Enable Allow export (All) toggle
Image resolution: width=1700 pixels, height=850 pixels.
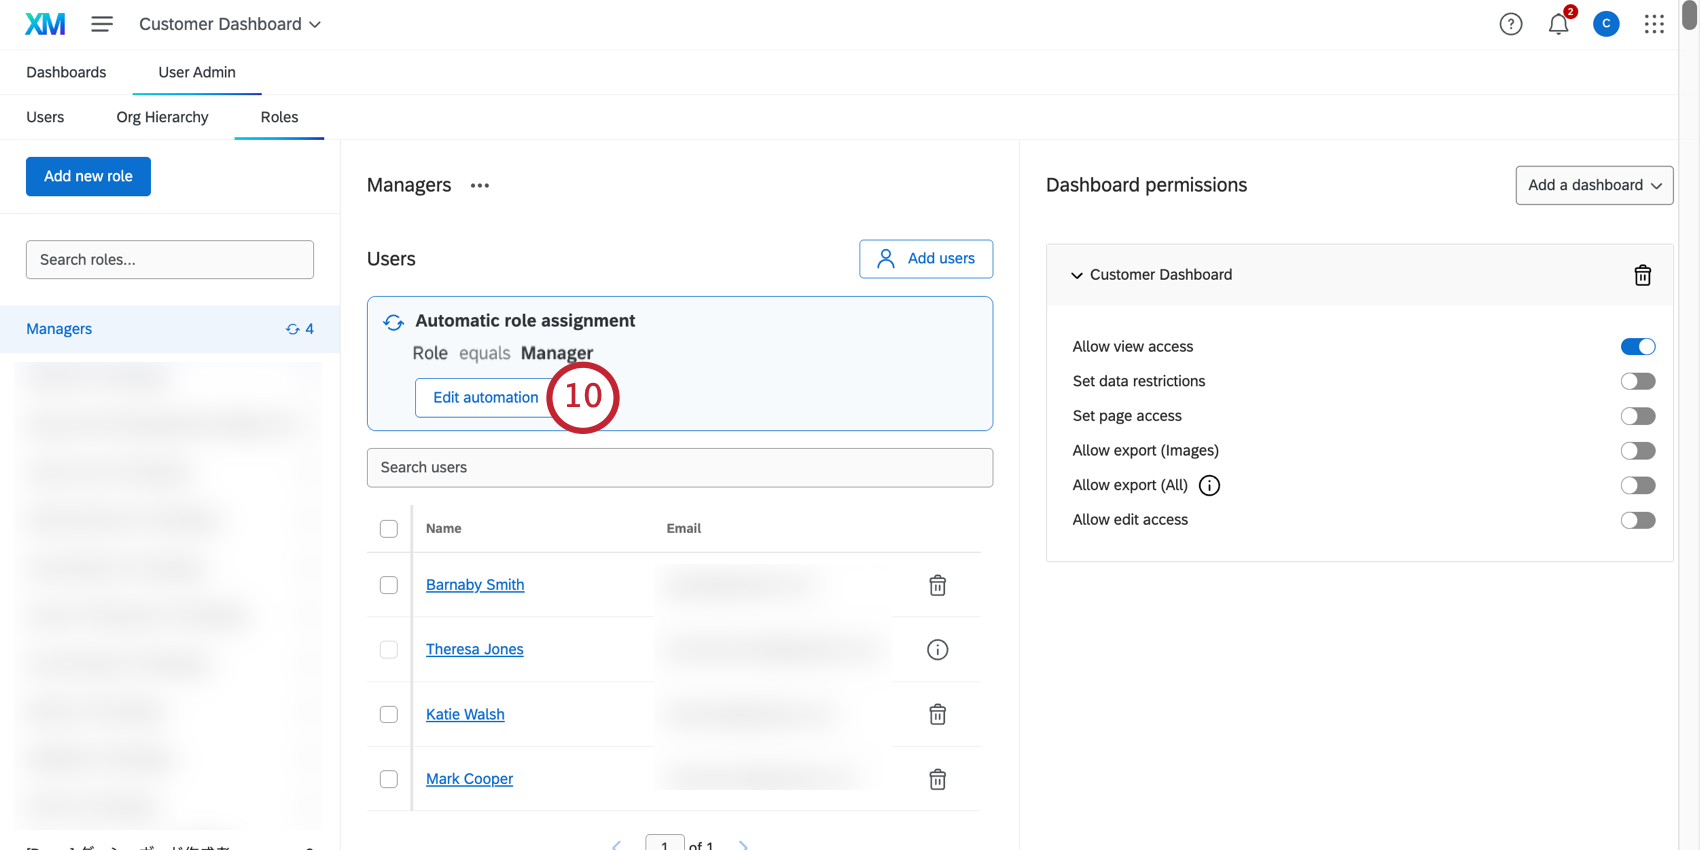1638,485
